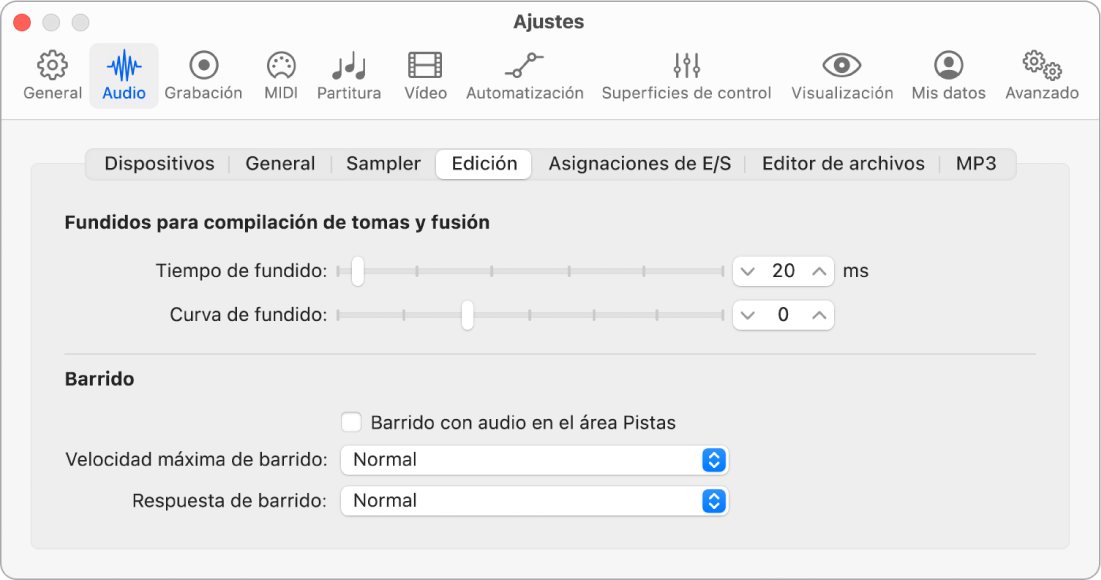Enable Barrido con audio en el área Pistas
The image size is (1101, 580).
click(x=351, y=423)
